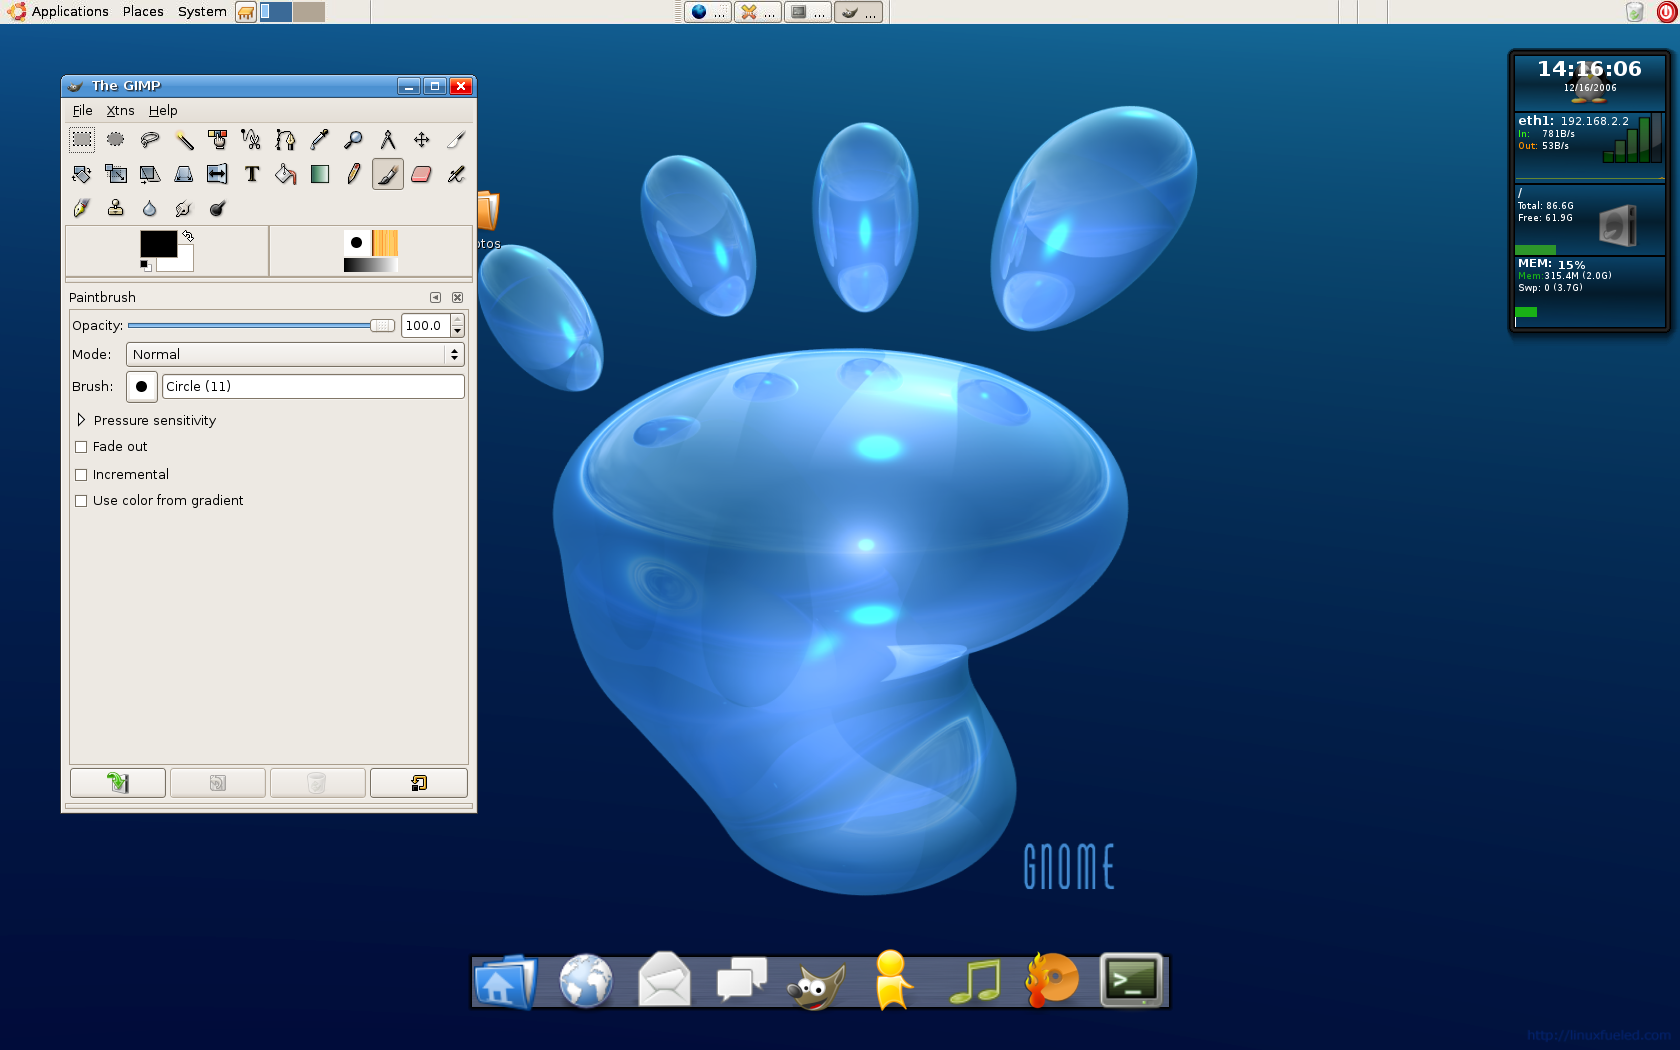Select the Scissors select tool

point(252,140)
